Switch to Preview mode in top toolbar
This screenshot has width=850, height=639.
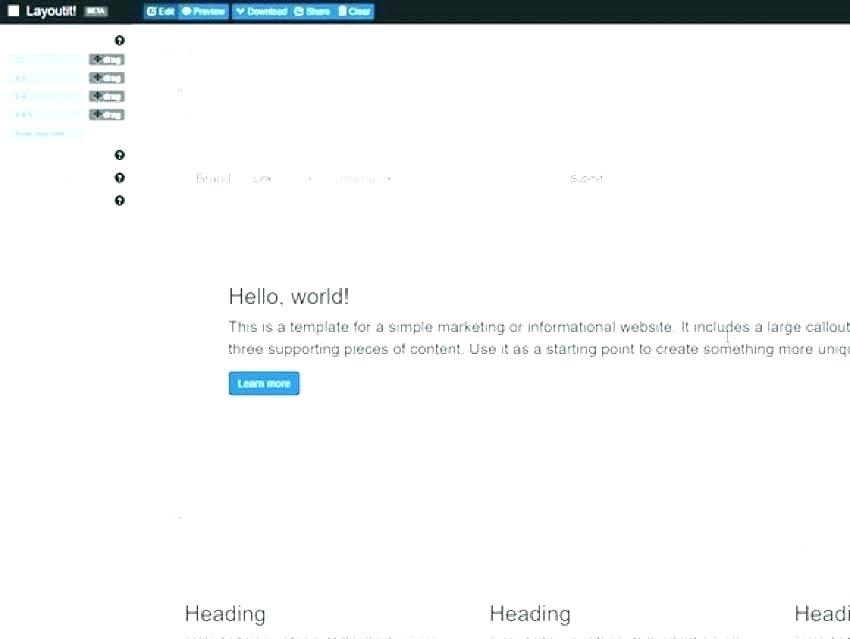(x=203, y=11)
